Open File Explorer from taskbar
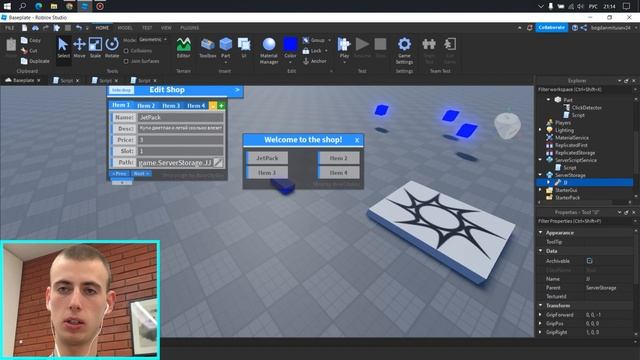 54,6
